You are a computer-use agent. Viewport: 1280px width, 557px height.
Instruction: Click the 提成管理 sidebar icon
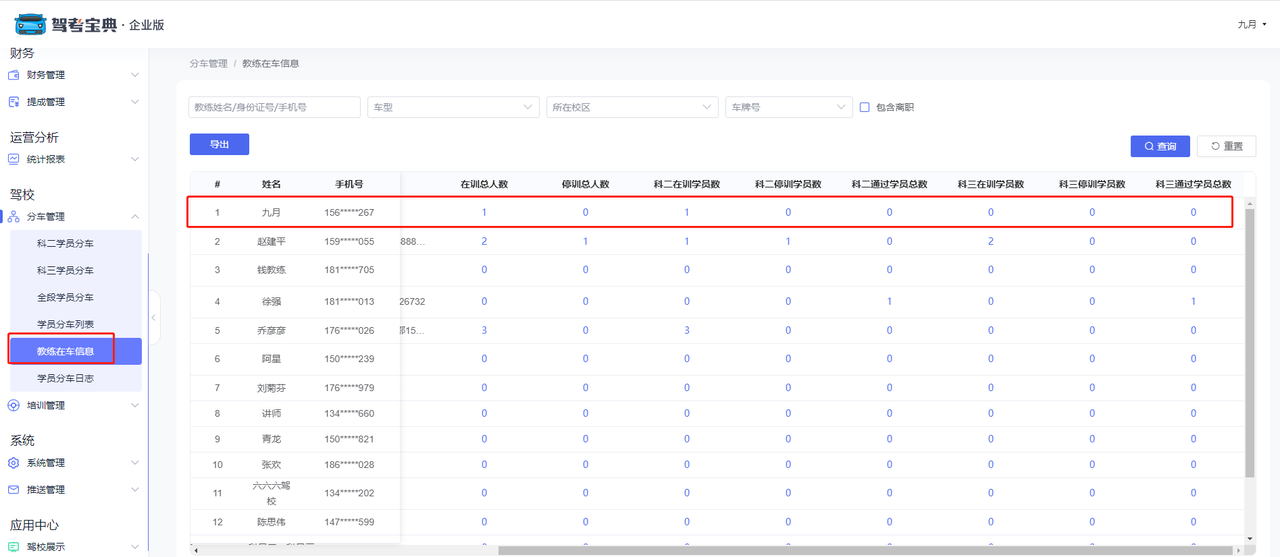tap(14, 102)
